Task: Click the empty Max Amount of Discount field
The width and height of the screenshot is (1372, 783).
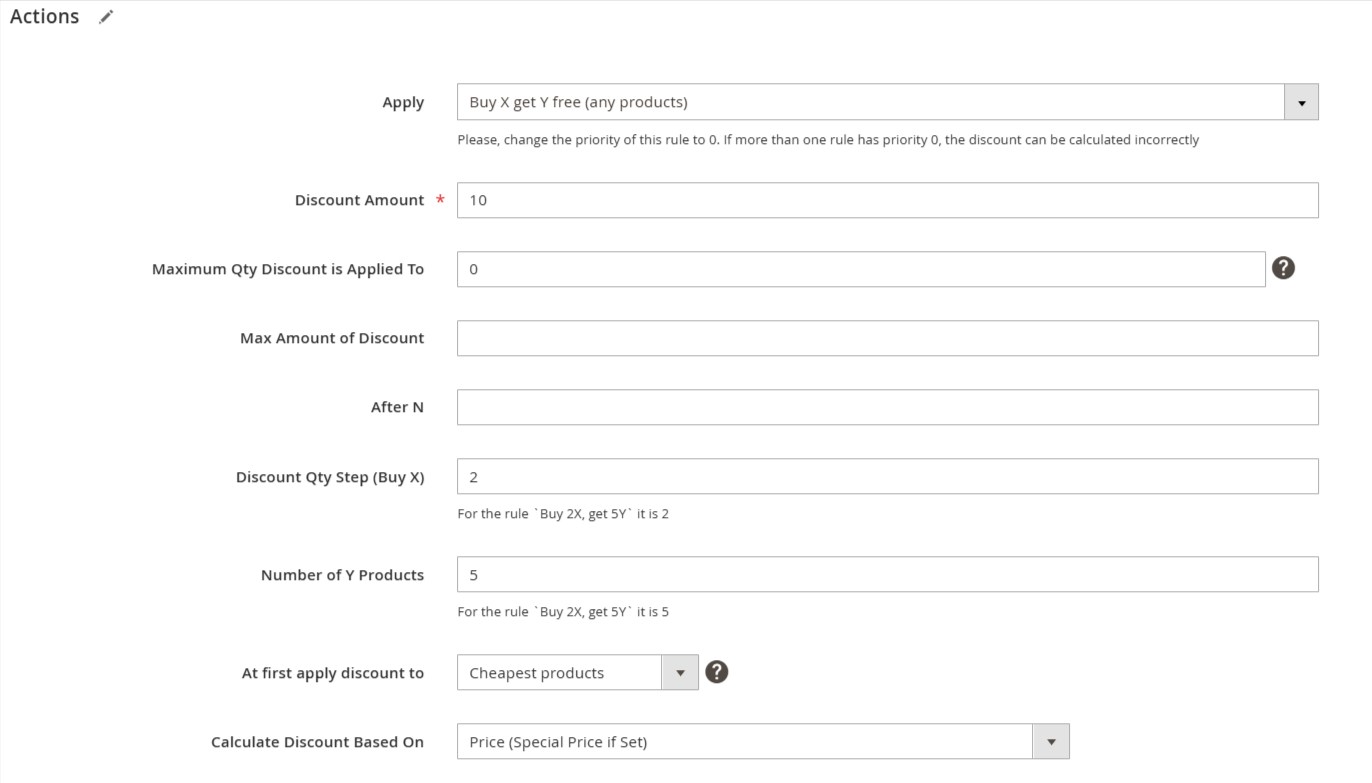Action: [888, 338]
